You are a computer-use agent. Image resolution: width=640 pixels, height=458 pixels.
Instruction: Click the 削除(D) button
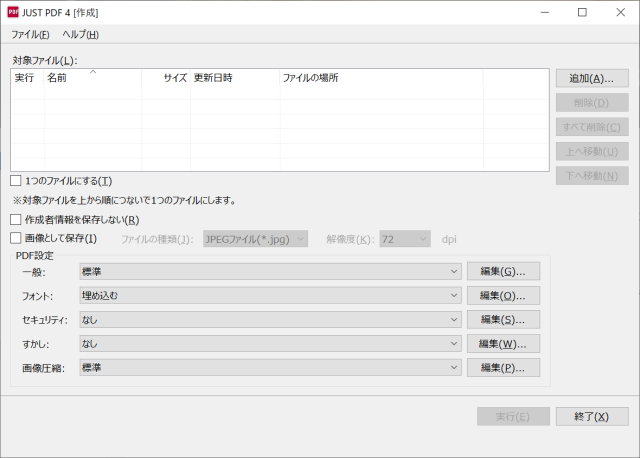tap(592, 103)
